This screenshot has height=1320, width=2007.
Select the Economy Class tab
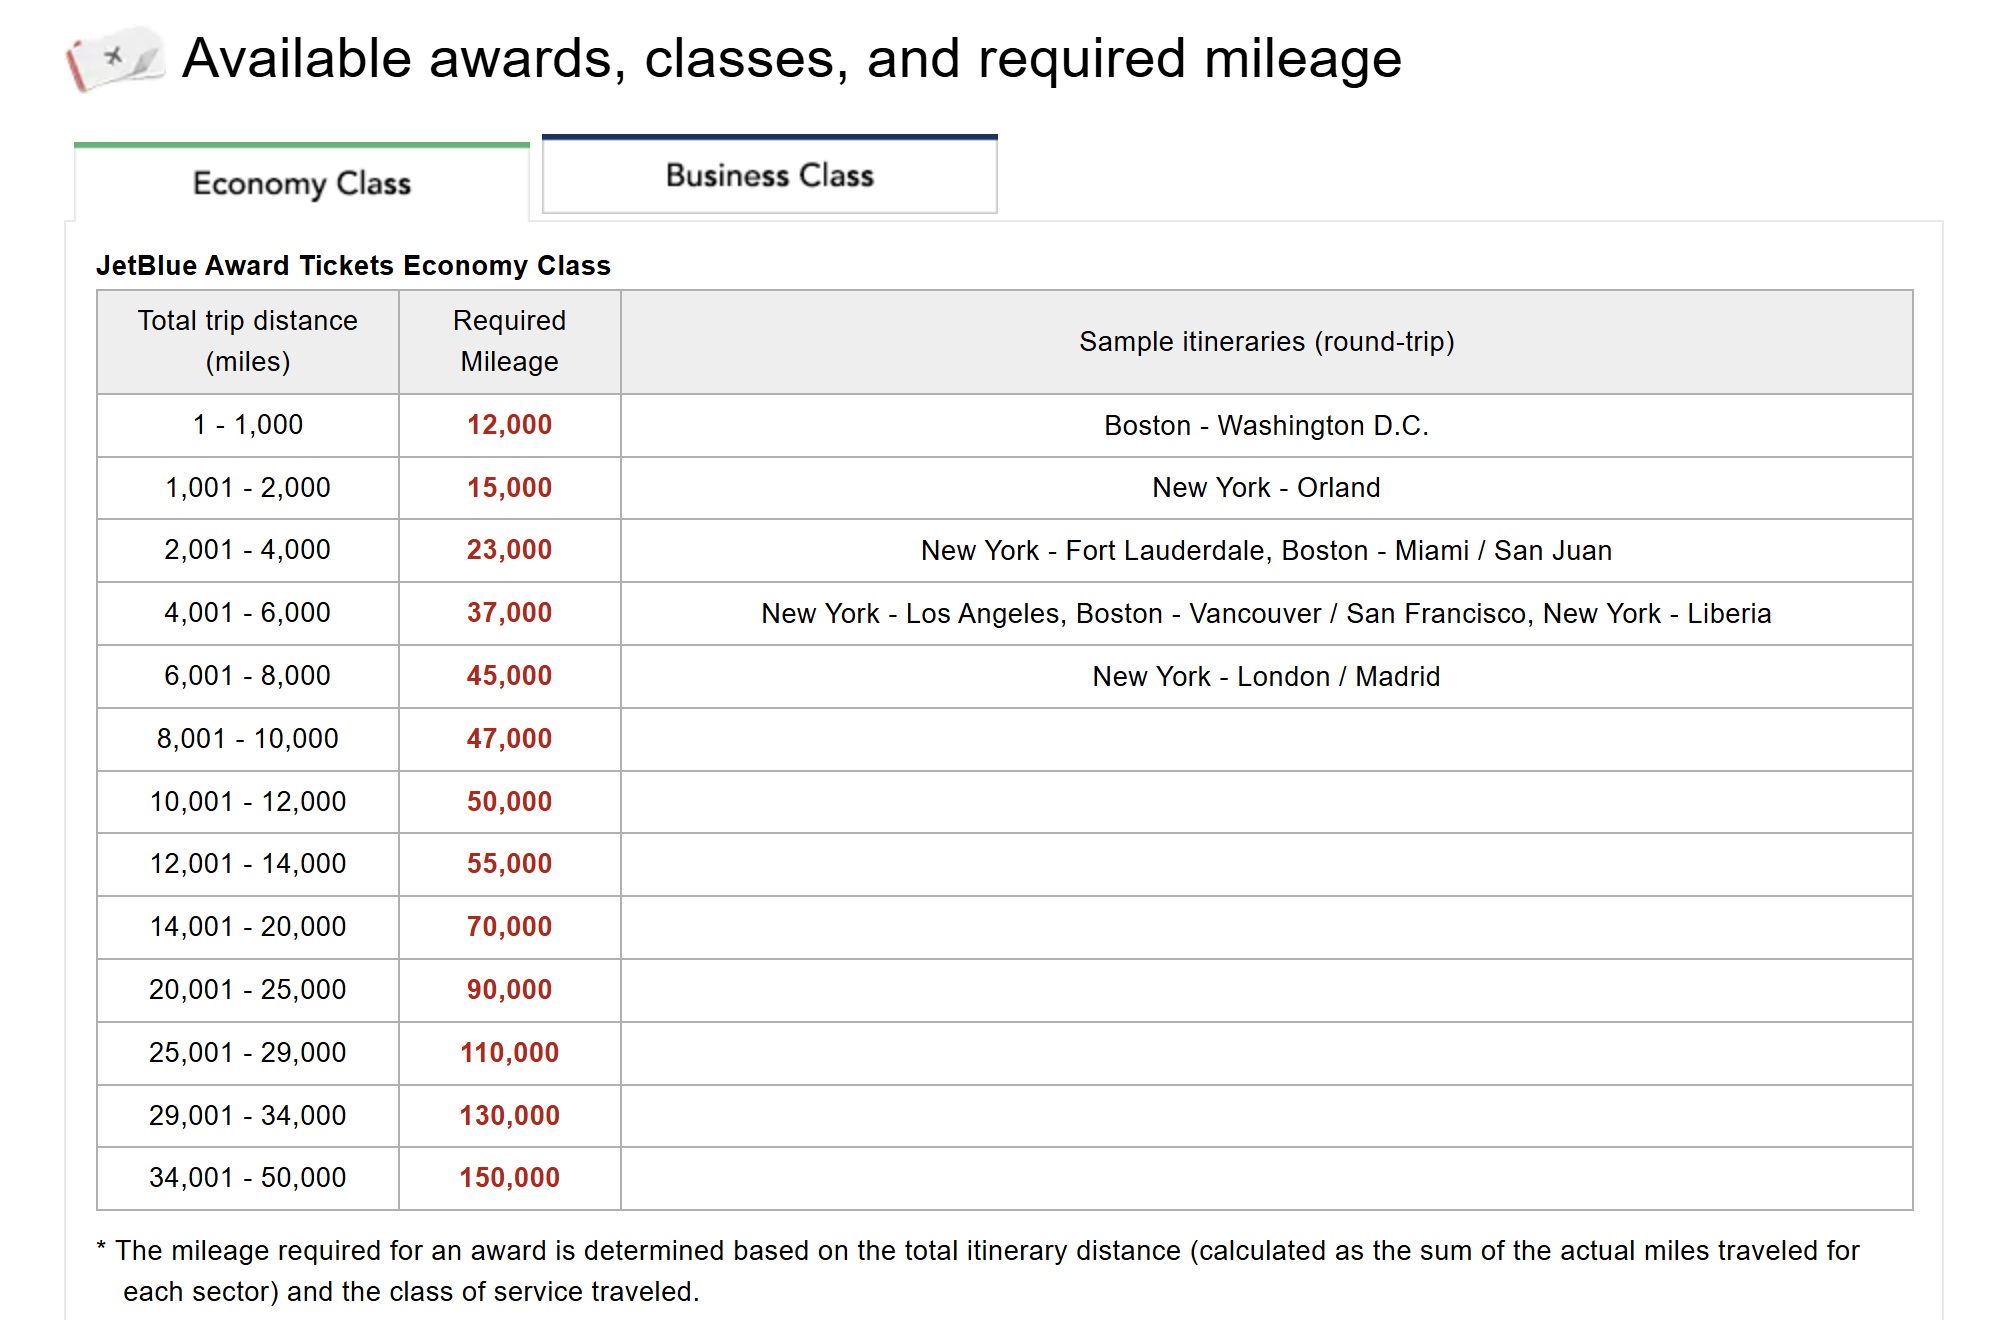pyautogui.click(x=302, y=184)
